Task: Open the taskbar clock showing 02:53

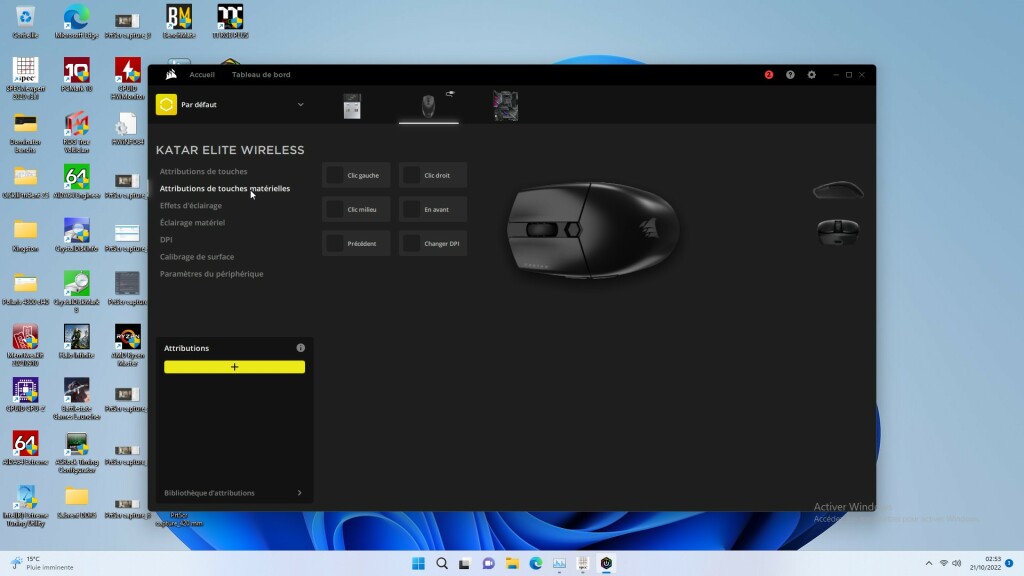Action: [985, 564]
